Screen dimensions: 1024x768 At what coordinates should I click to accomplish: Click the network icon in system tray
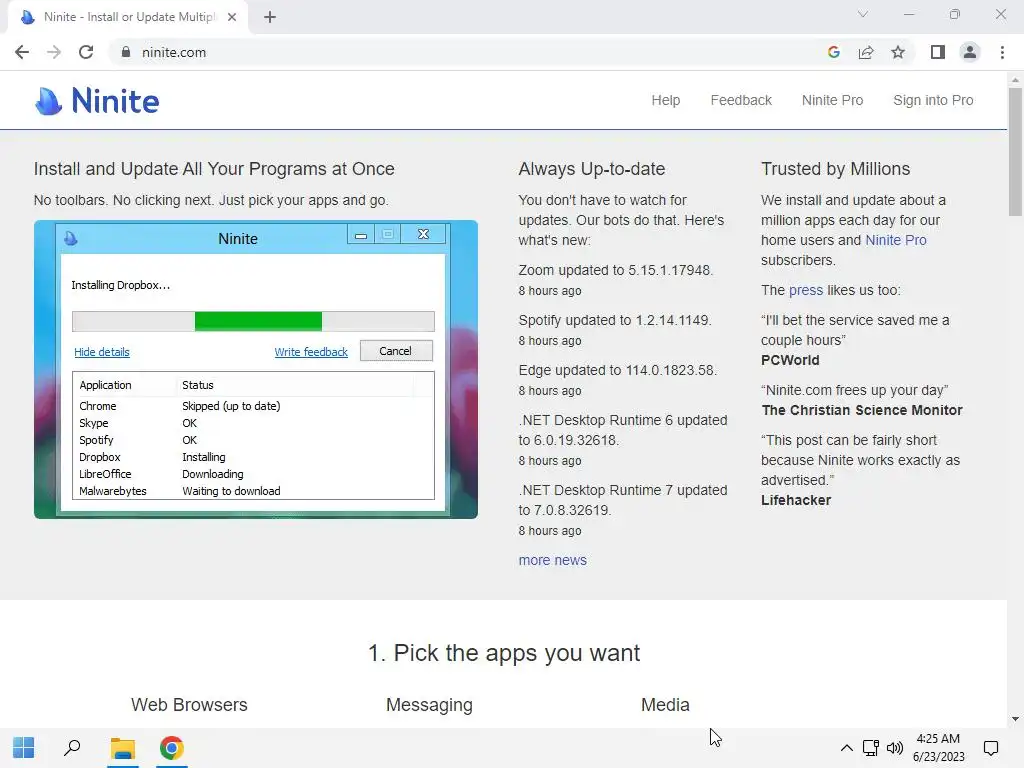coord(870,748)
